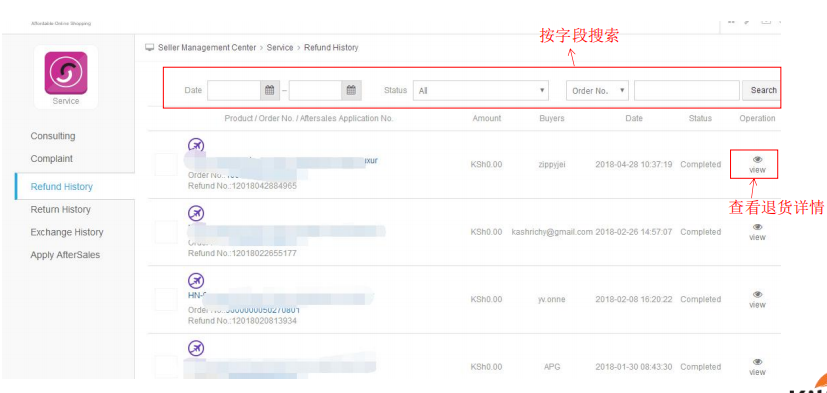Click airplane icon in APG refund row

point(196,348)
